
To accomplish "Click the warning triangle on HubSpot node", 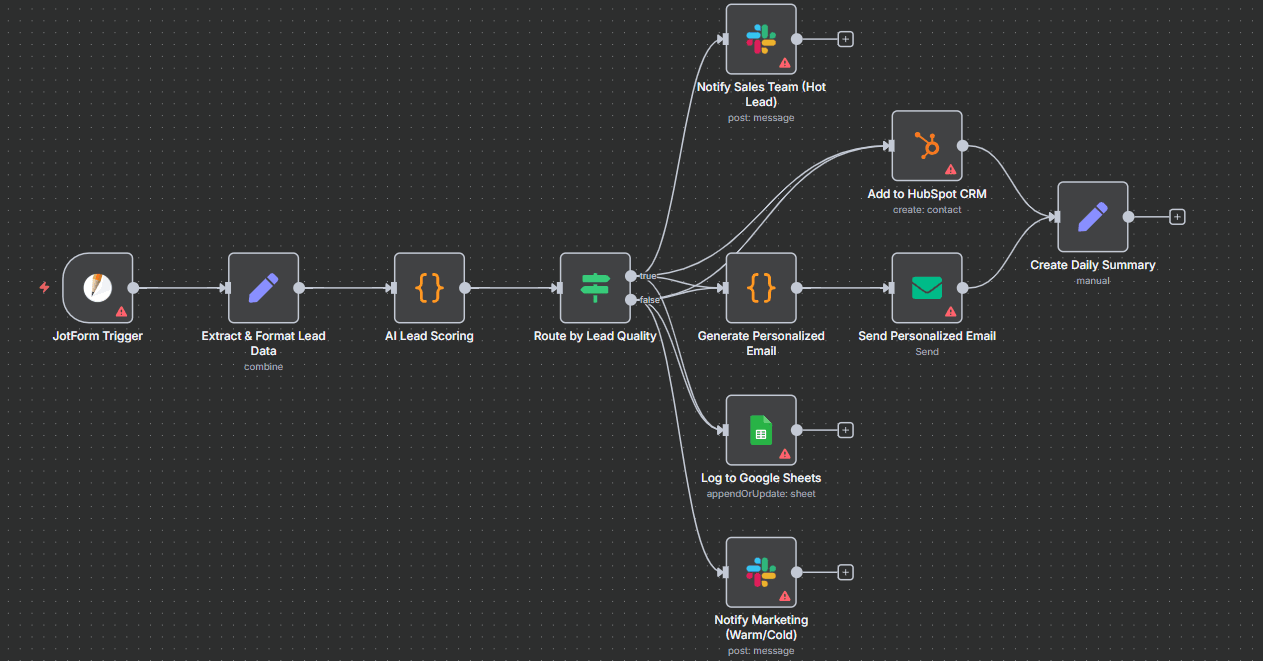I will pos(950,170).
